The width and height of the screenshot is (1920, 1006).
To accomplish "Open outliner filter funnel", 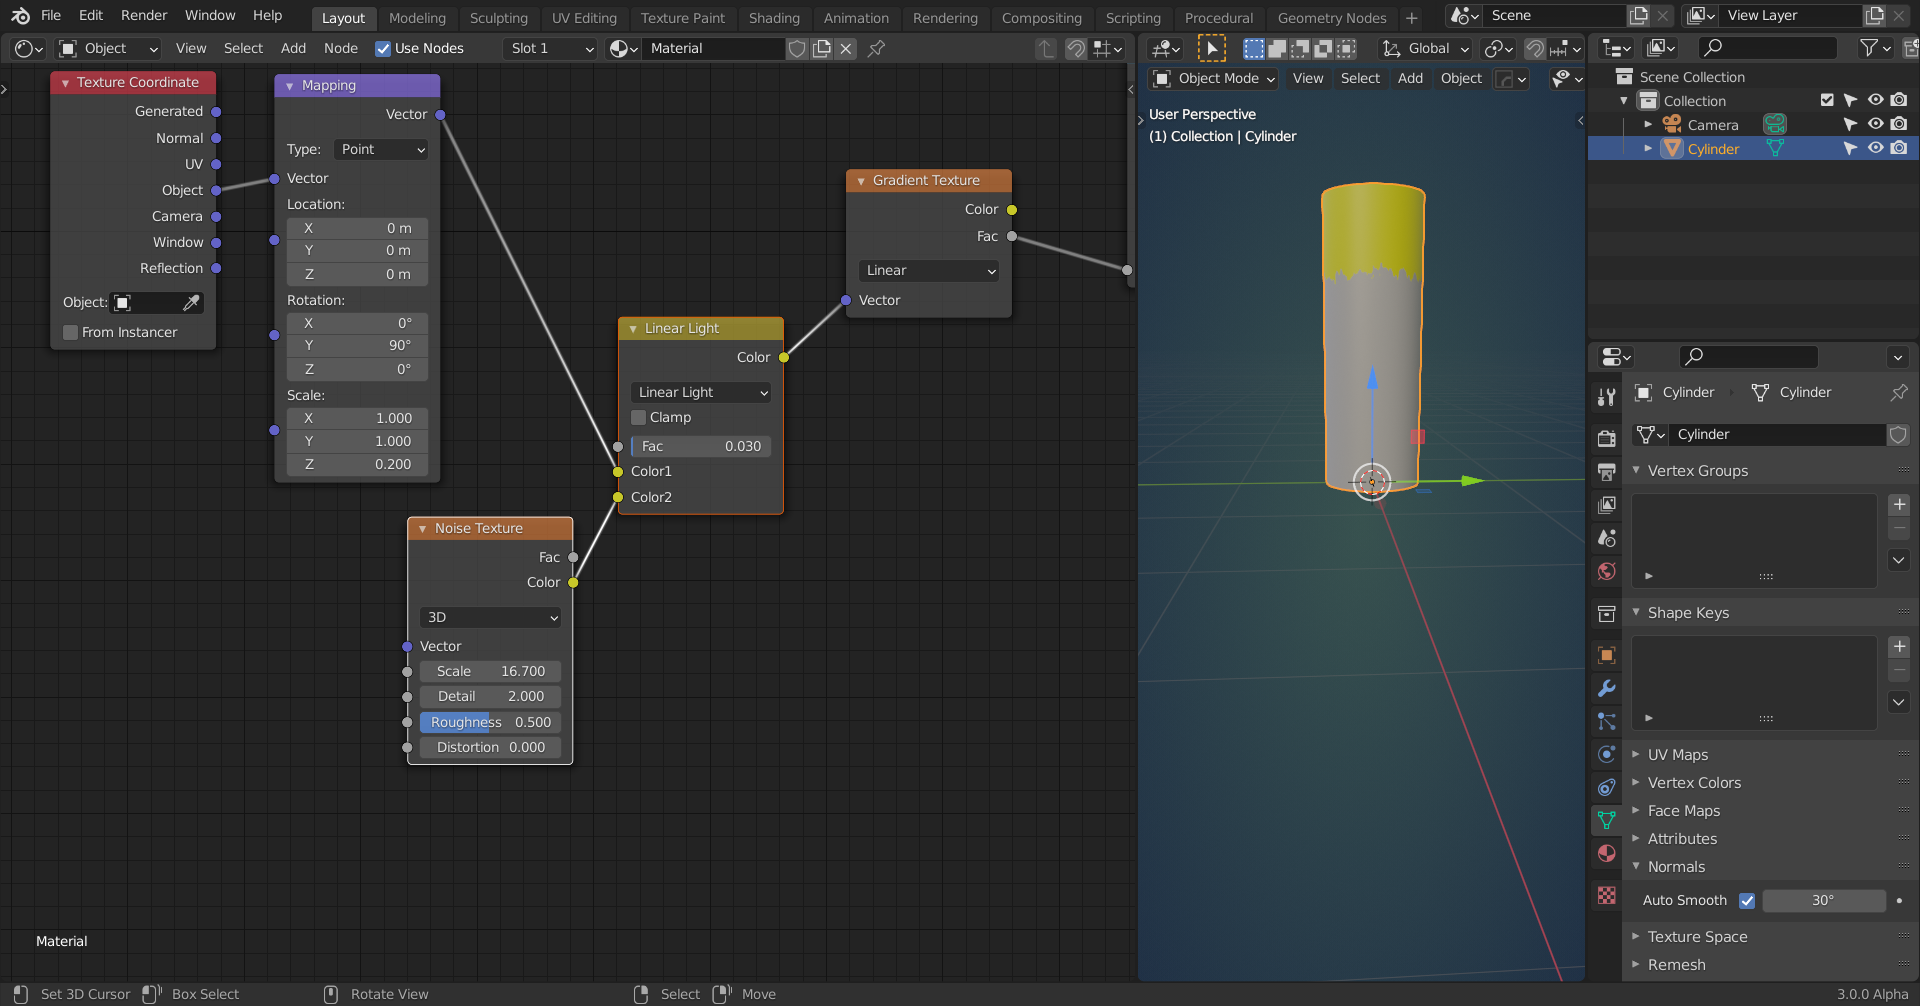I will [x=1874, y=48].
